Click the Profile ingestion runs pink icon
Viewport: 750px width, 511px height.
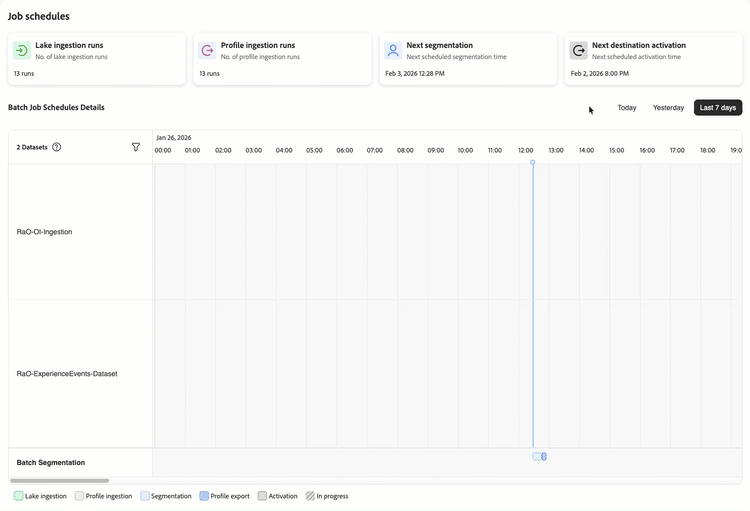click(207, 50)
